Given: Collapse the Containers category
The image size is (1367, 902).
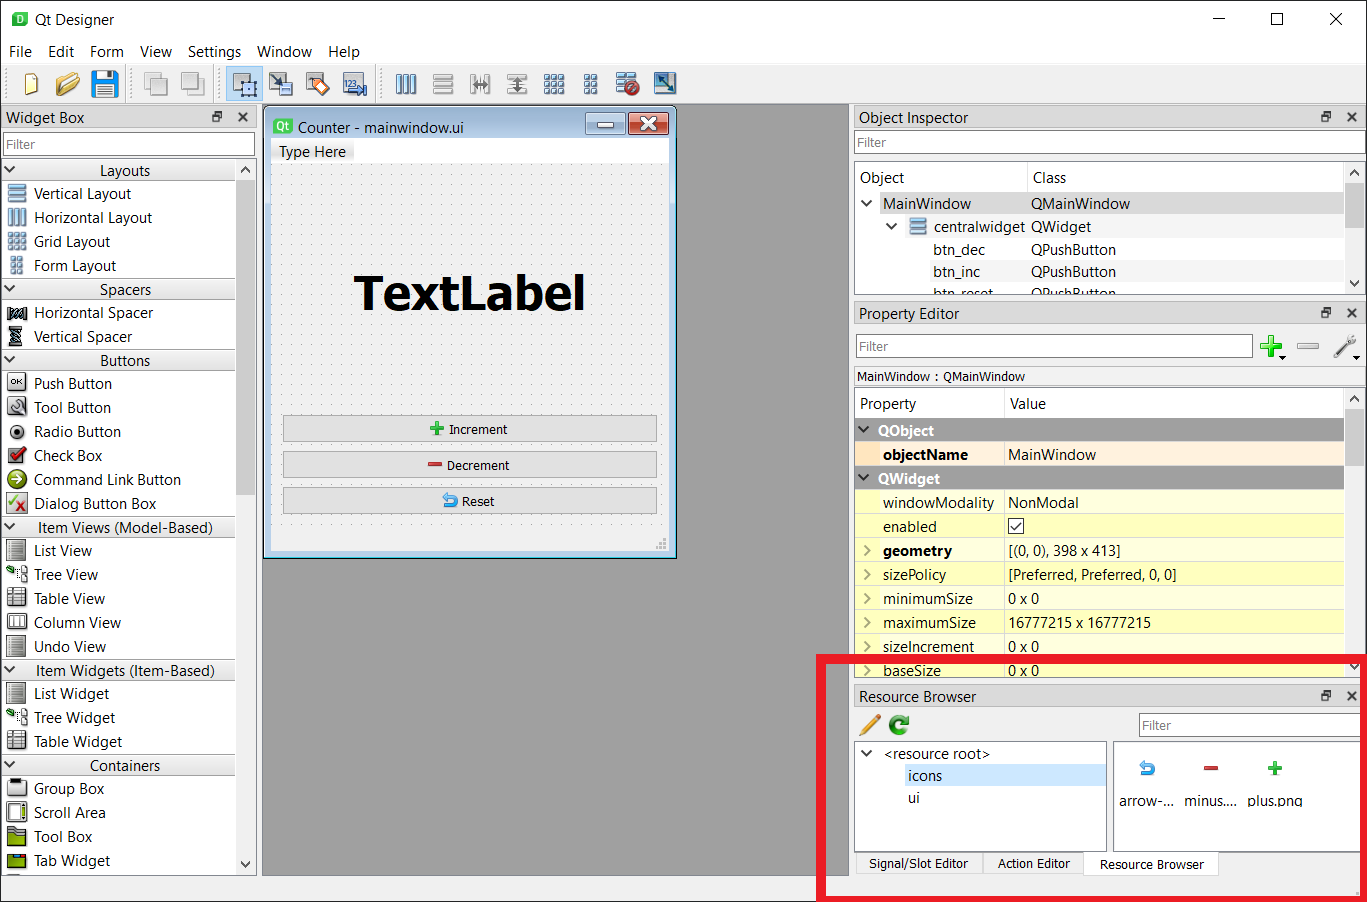Looking at the screenshot, I should point(10,765).
